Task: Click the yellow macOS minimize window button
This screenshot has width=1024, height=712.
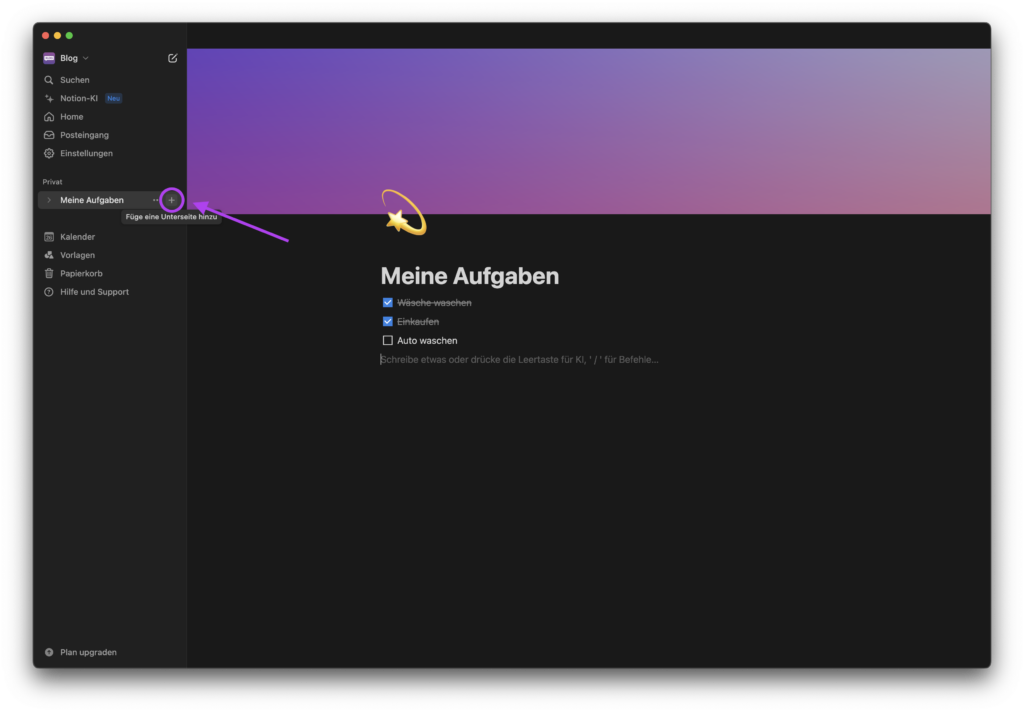Action: coord(57,35)
